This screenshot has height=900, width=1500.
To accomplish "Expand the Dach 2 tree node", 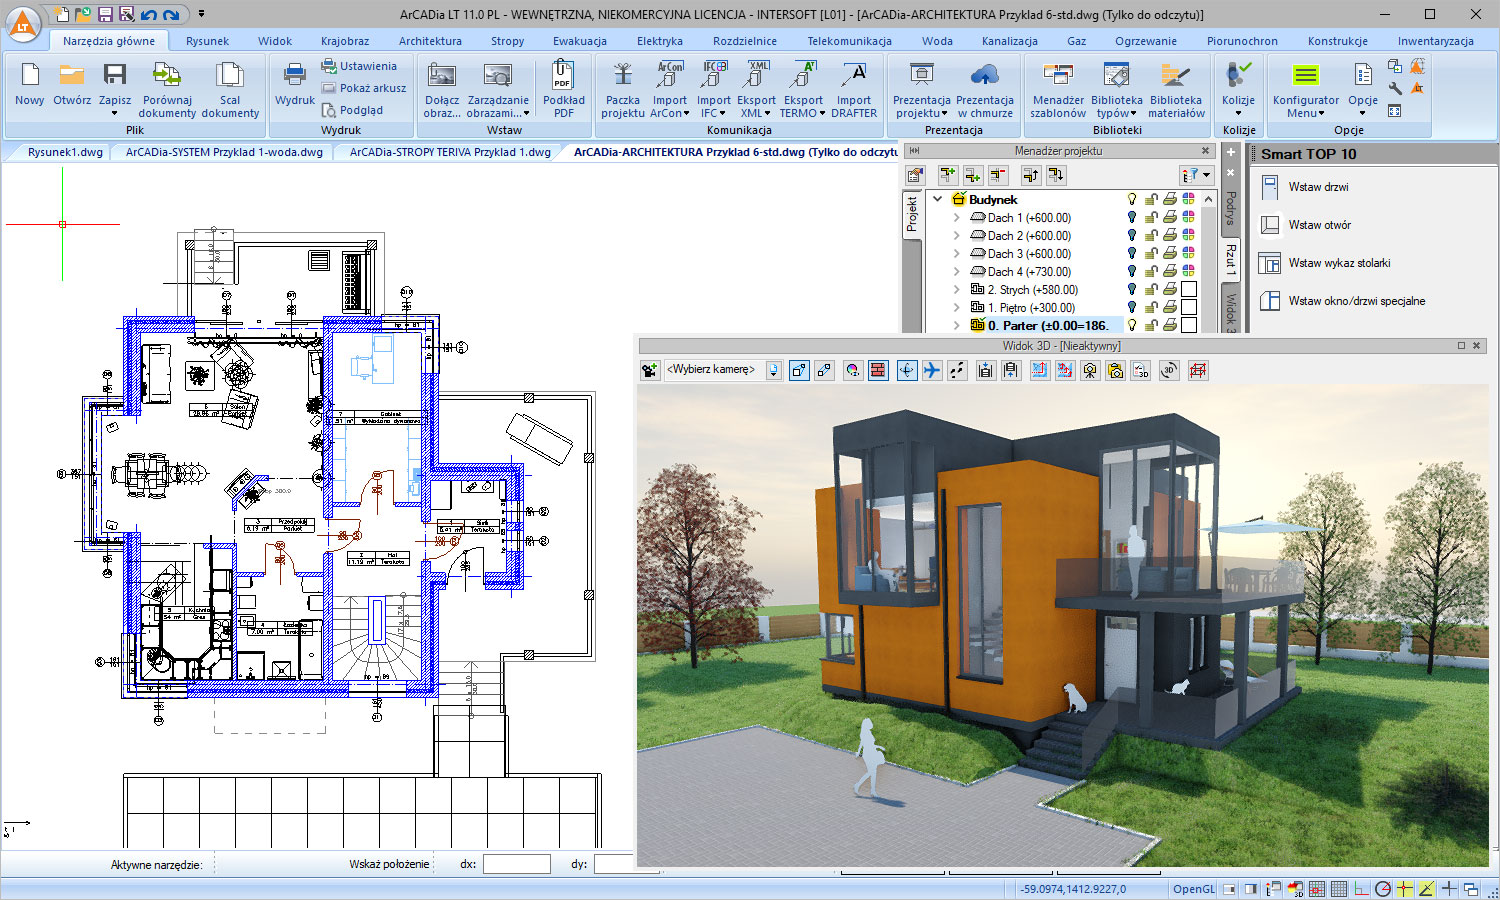I will (957, 236).
